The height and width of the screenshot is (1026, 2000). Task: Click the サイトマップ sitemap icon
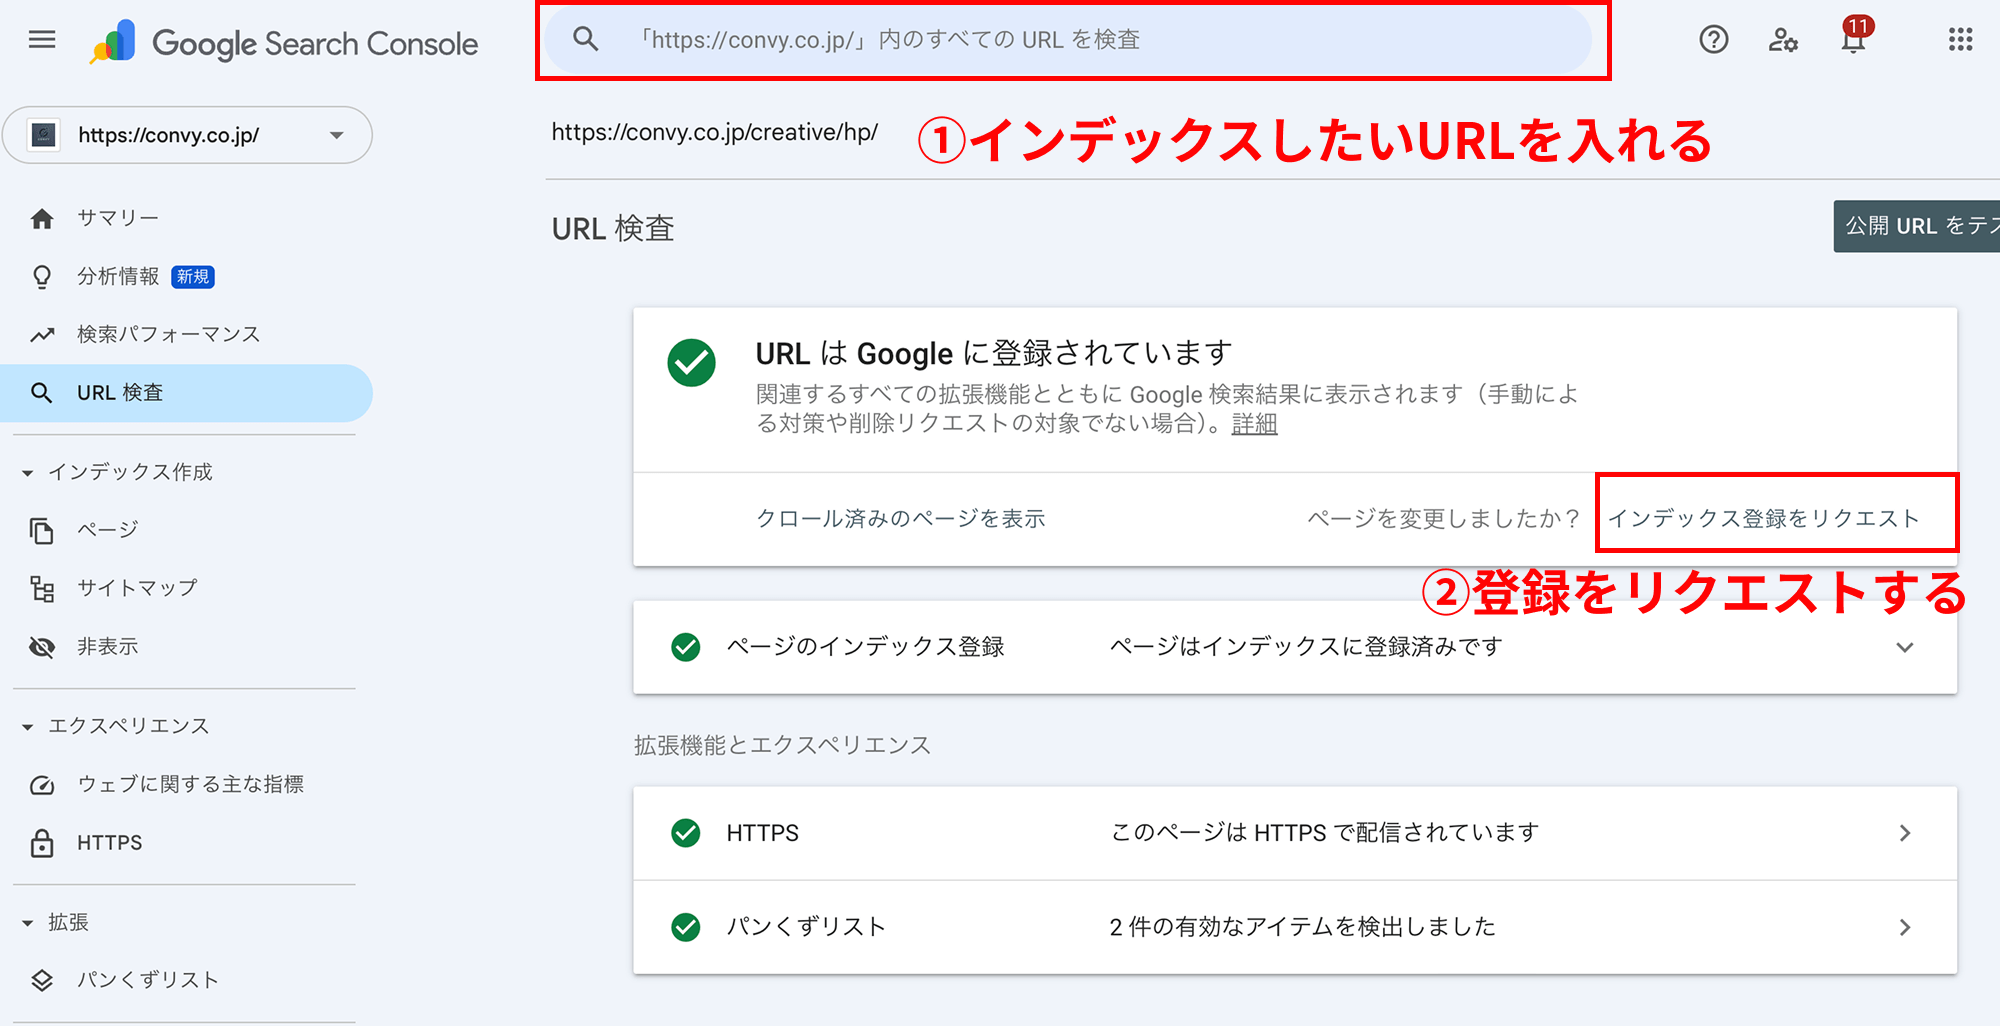click(42, 589)
